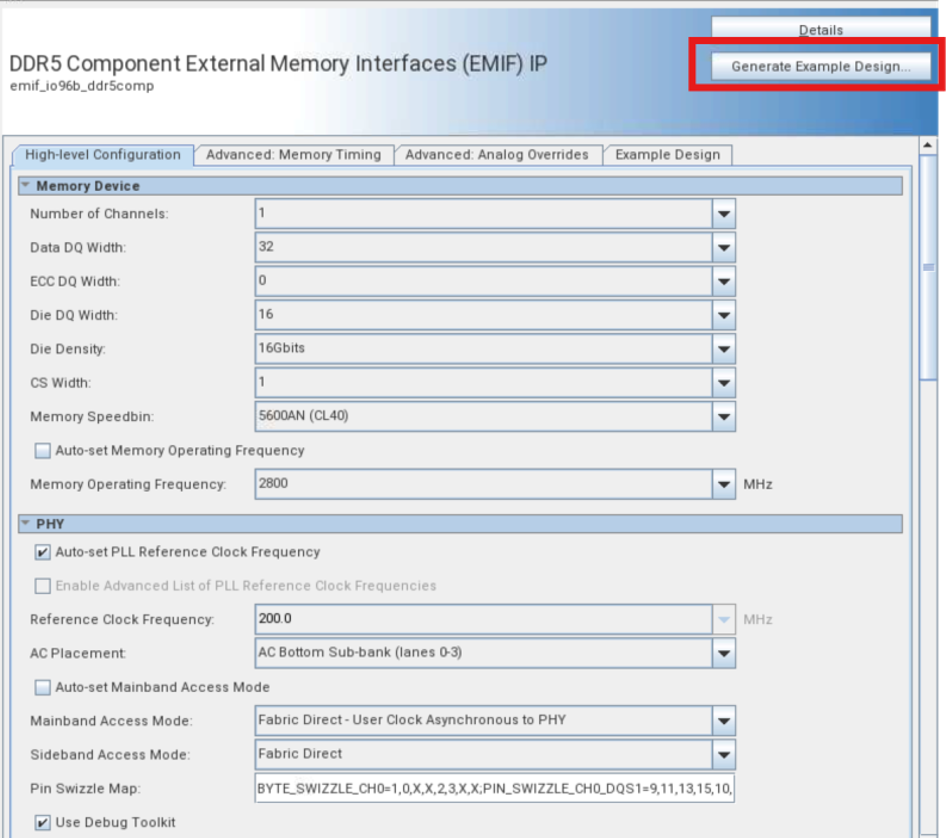The height and width of the screenshot is (838, 946).
Task: Uncheck Auto-set PLL Reference Clock Frequency
Action: (43, 552)
